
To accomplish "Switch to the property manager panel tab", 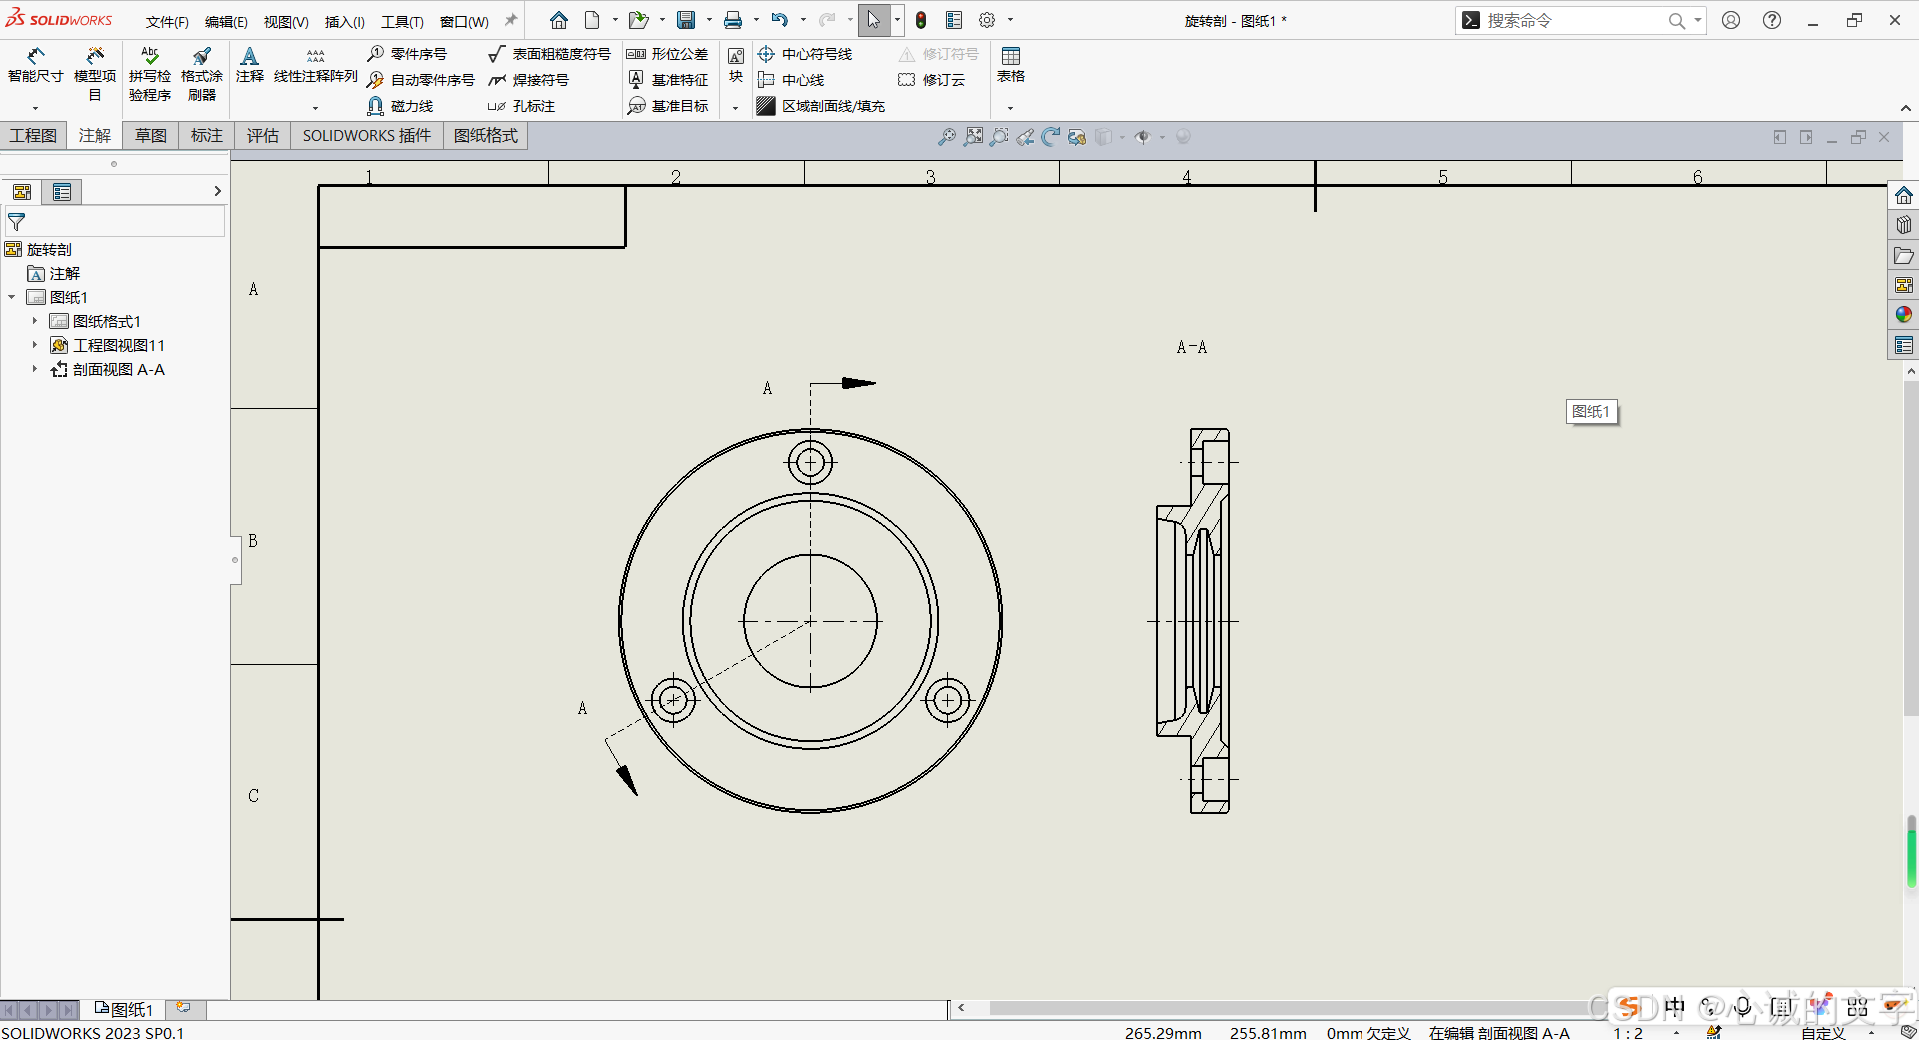I will pos(62,192).
